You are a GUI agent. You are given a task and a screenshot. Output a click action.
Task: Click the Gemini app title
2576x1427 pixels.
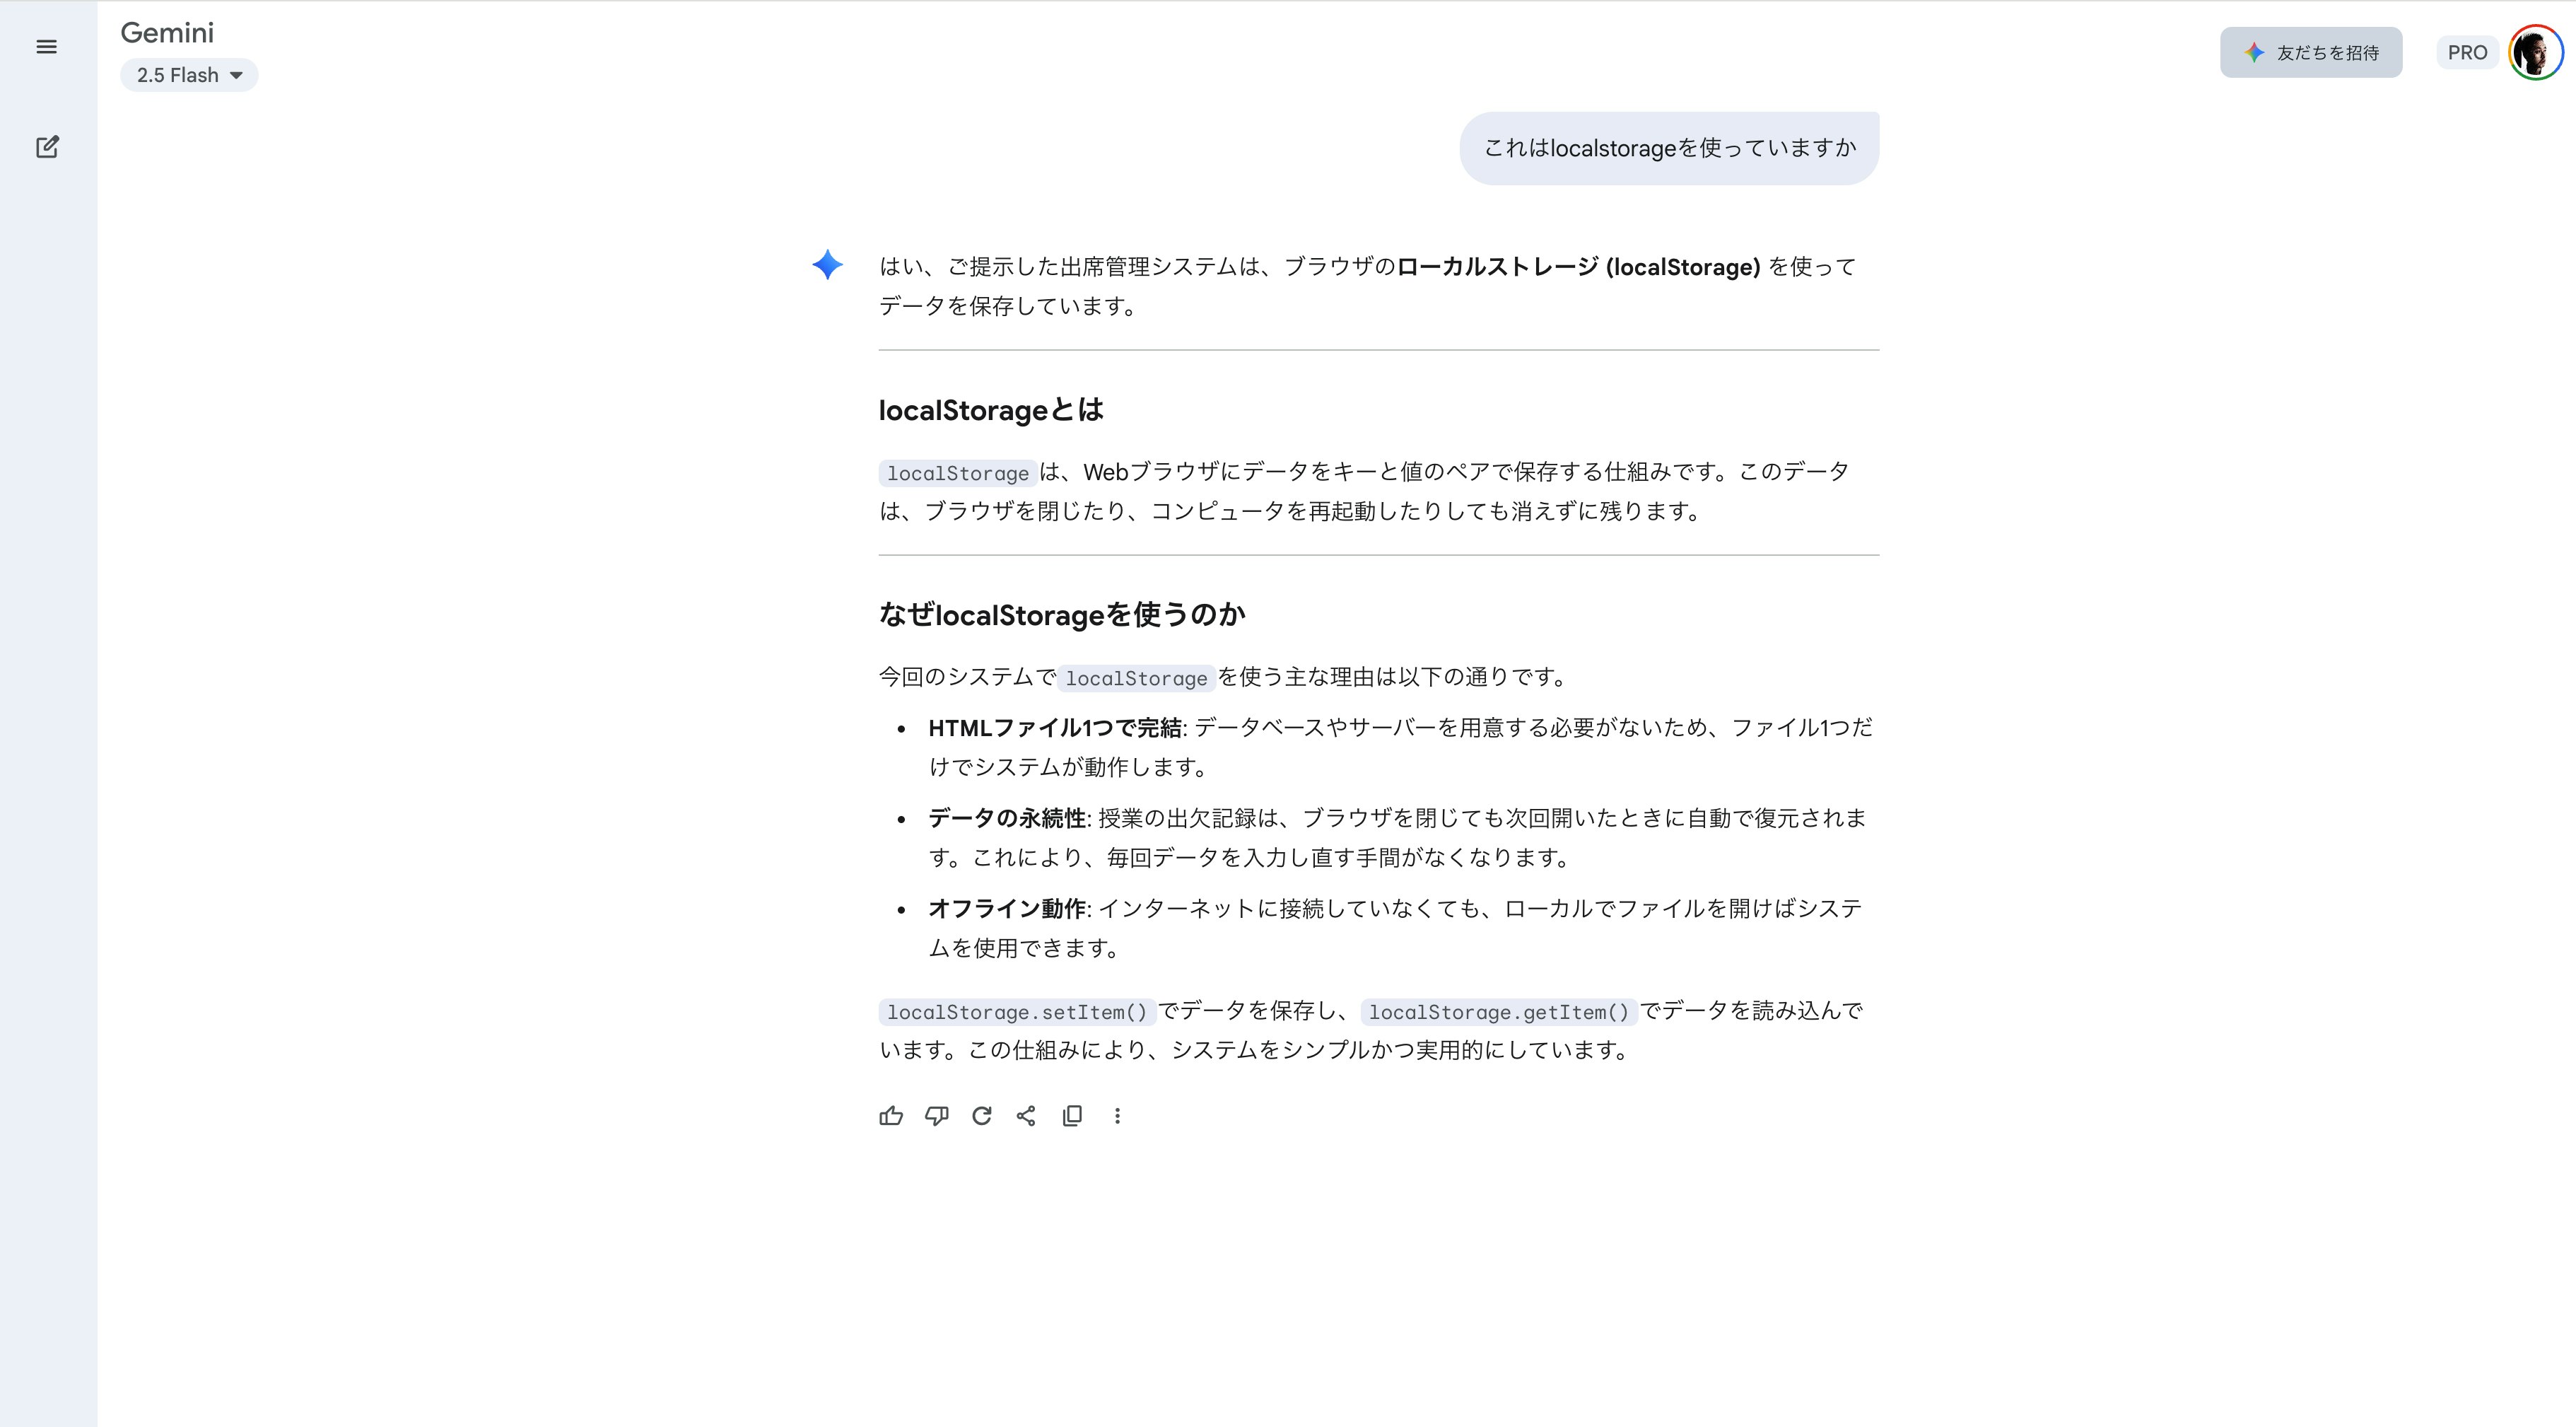click(167, 32)
